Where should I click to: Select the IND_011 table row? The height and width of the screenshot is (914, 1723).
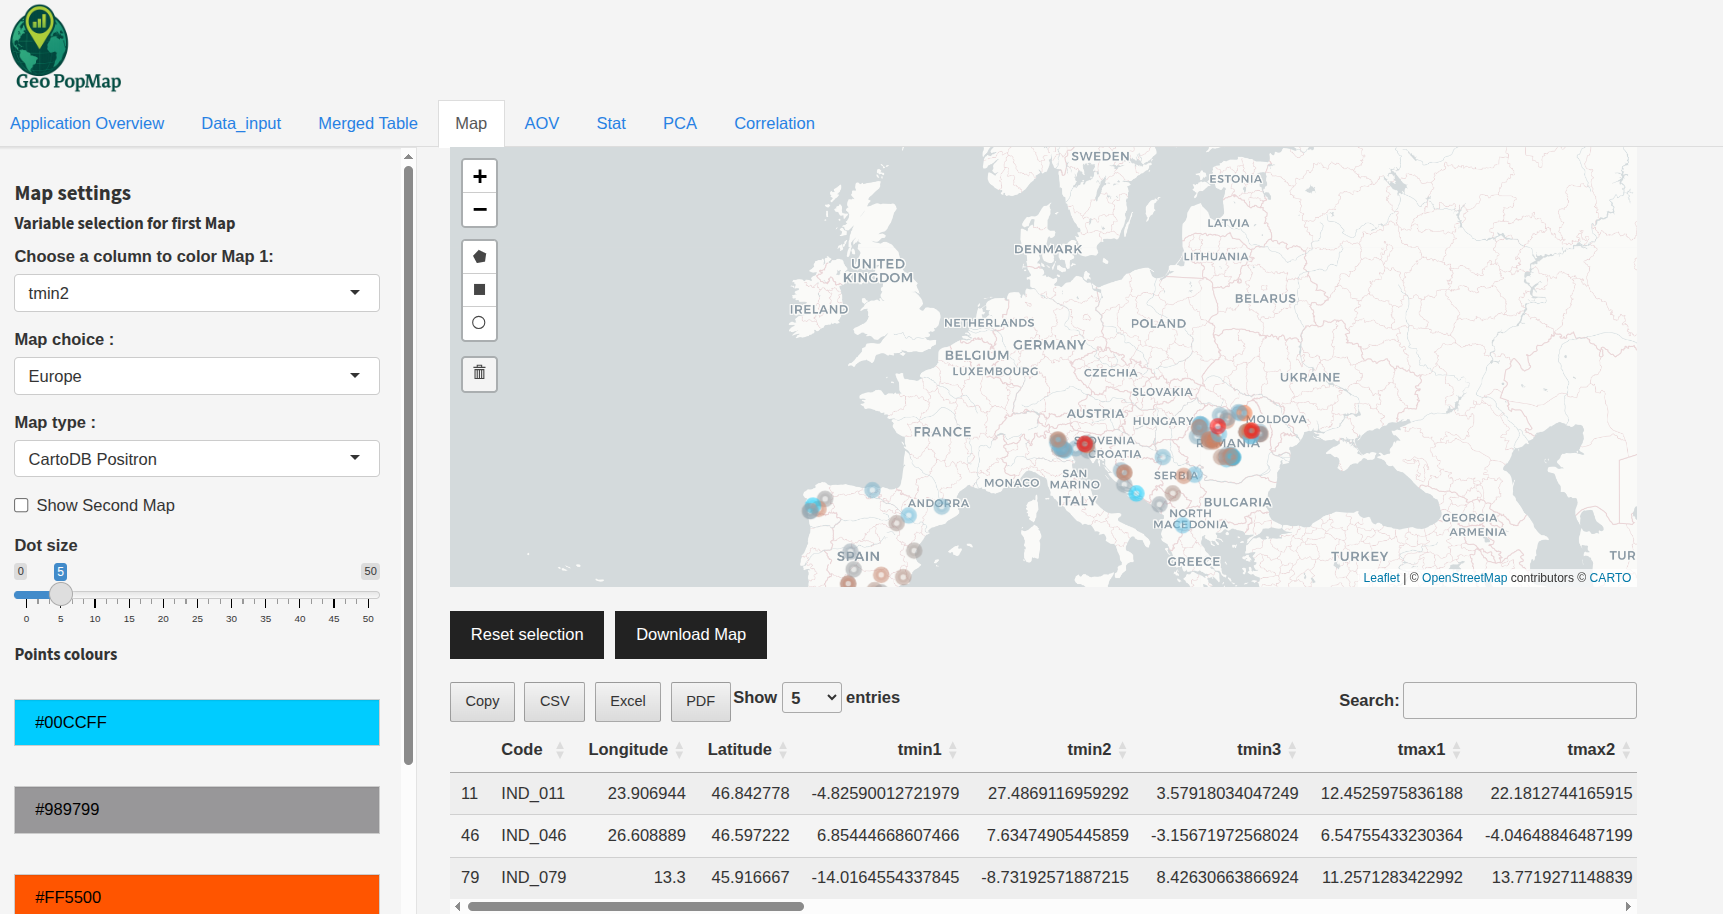click(x=1043, y=793)
